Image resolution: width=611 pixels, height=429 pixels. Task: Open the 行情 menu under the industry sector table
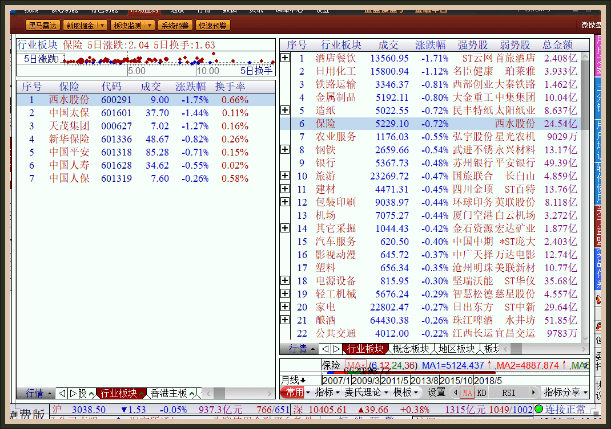[x=302, y=349]
